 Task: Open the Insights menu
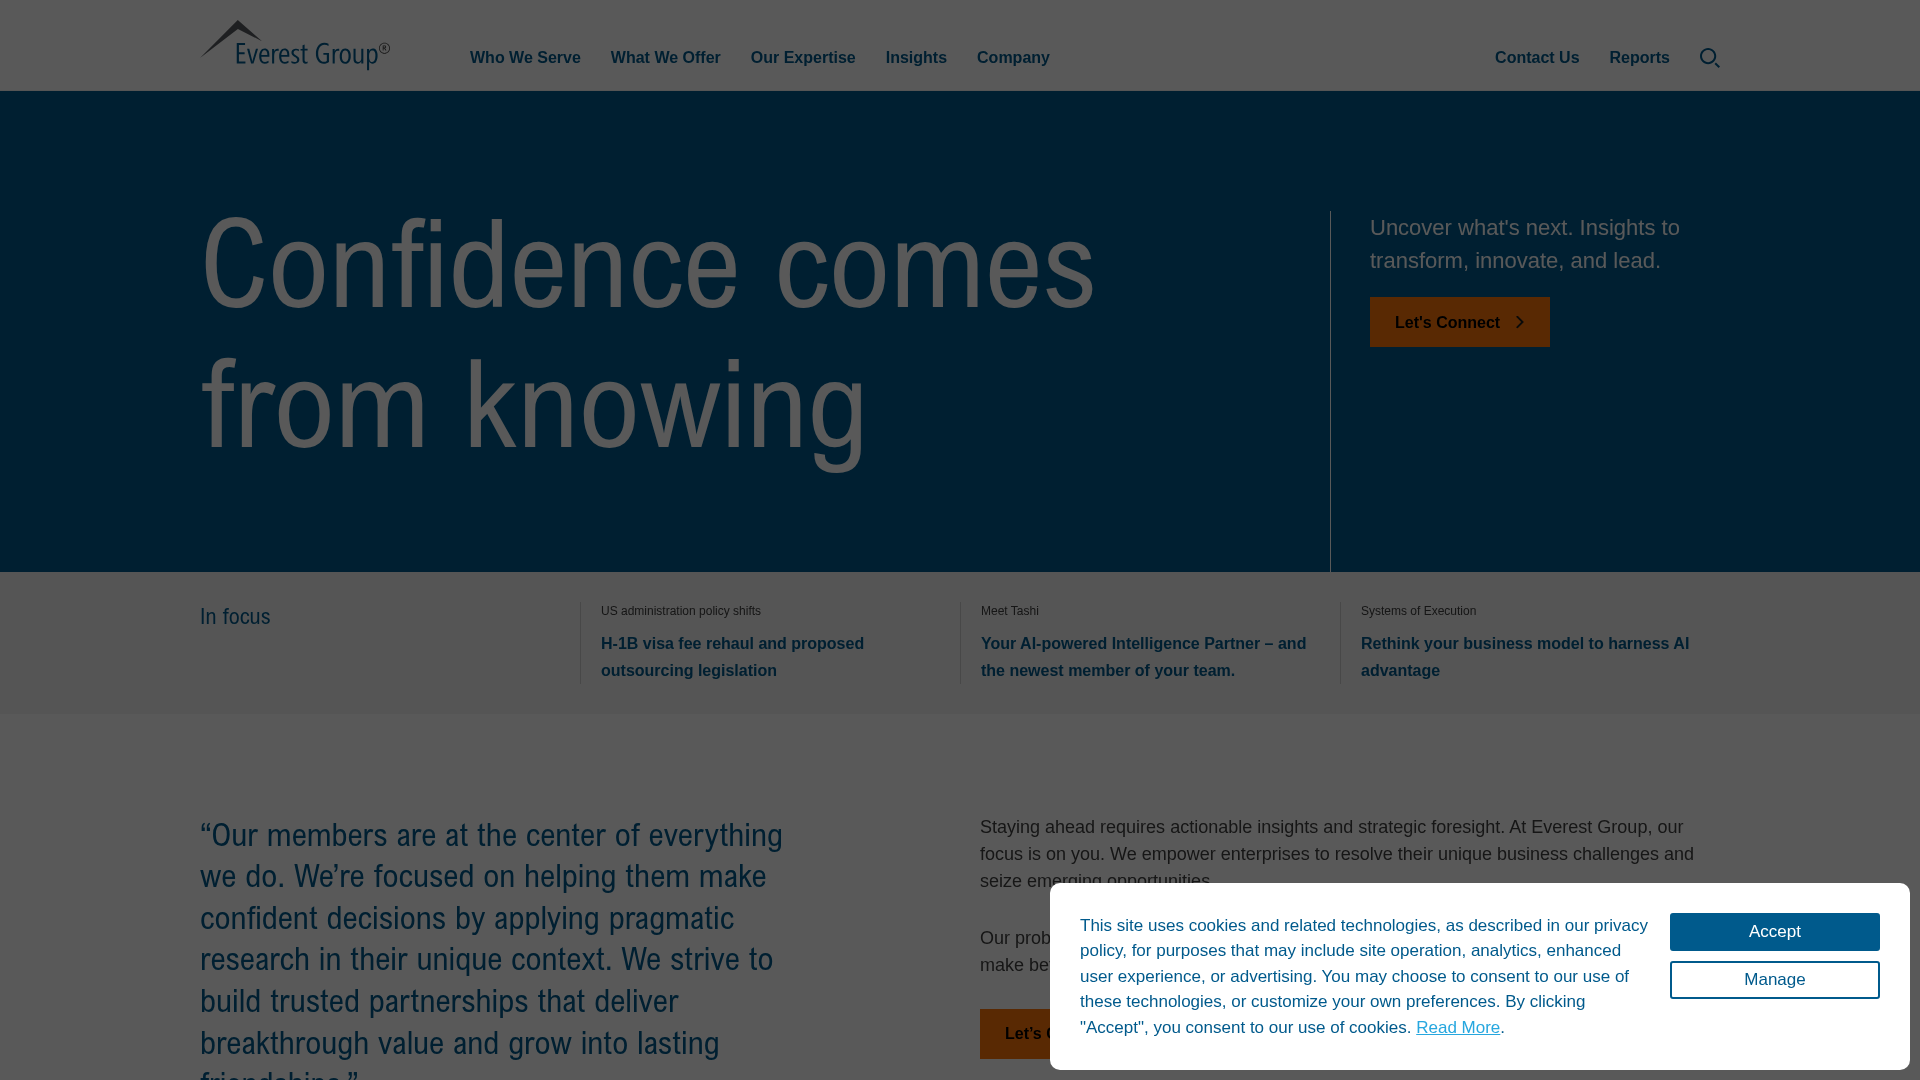coord(916,58)
